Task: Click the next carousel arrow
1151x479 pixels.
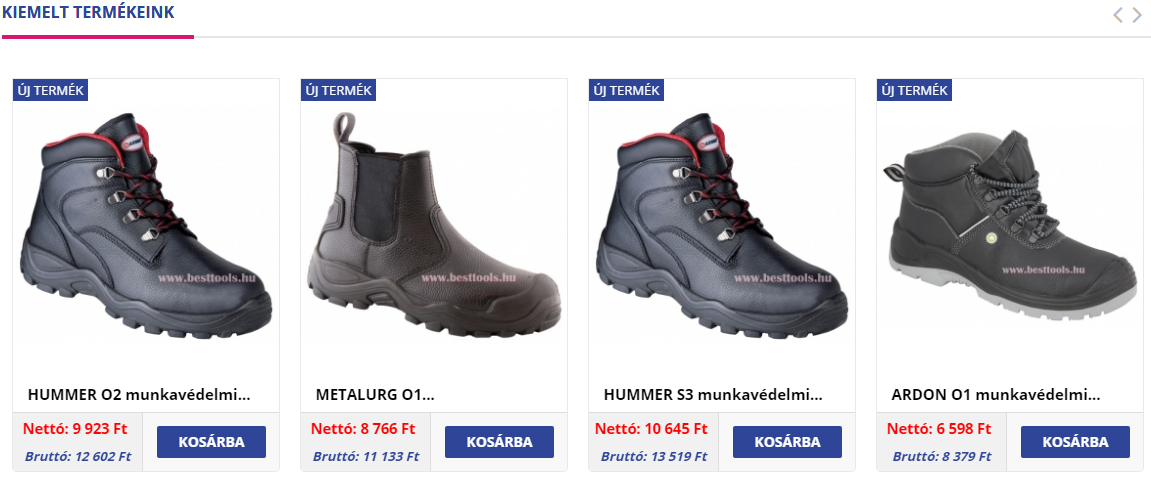Action: 1137,15
